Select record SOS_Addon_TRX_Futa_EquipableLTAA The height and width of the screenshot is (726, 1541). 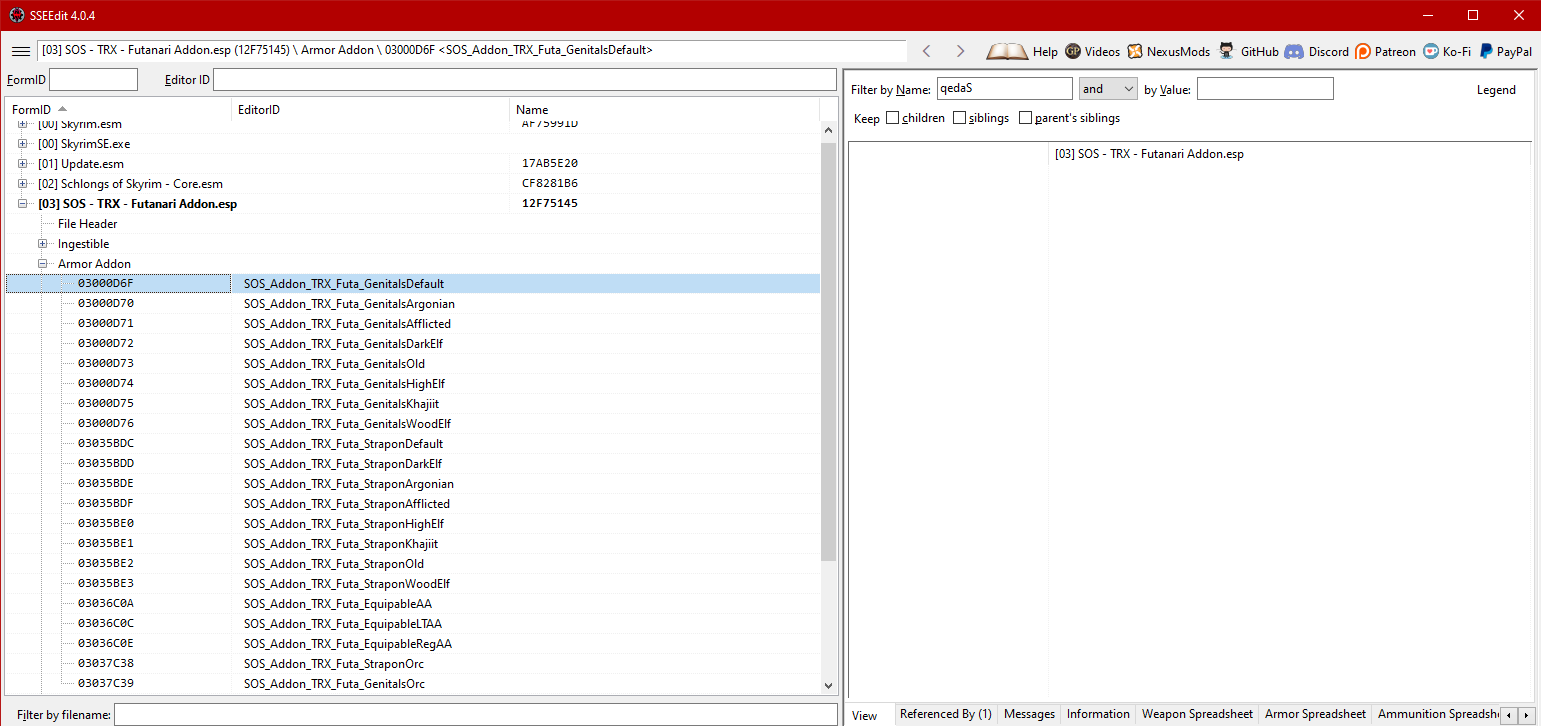pyautogui.click(x=412, y=624)
